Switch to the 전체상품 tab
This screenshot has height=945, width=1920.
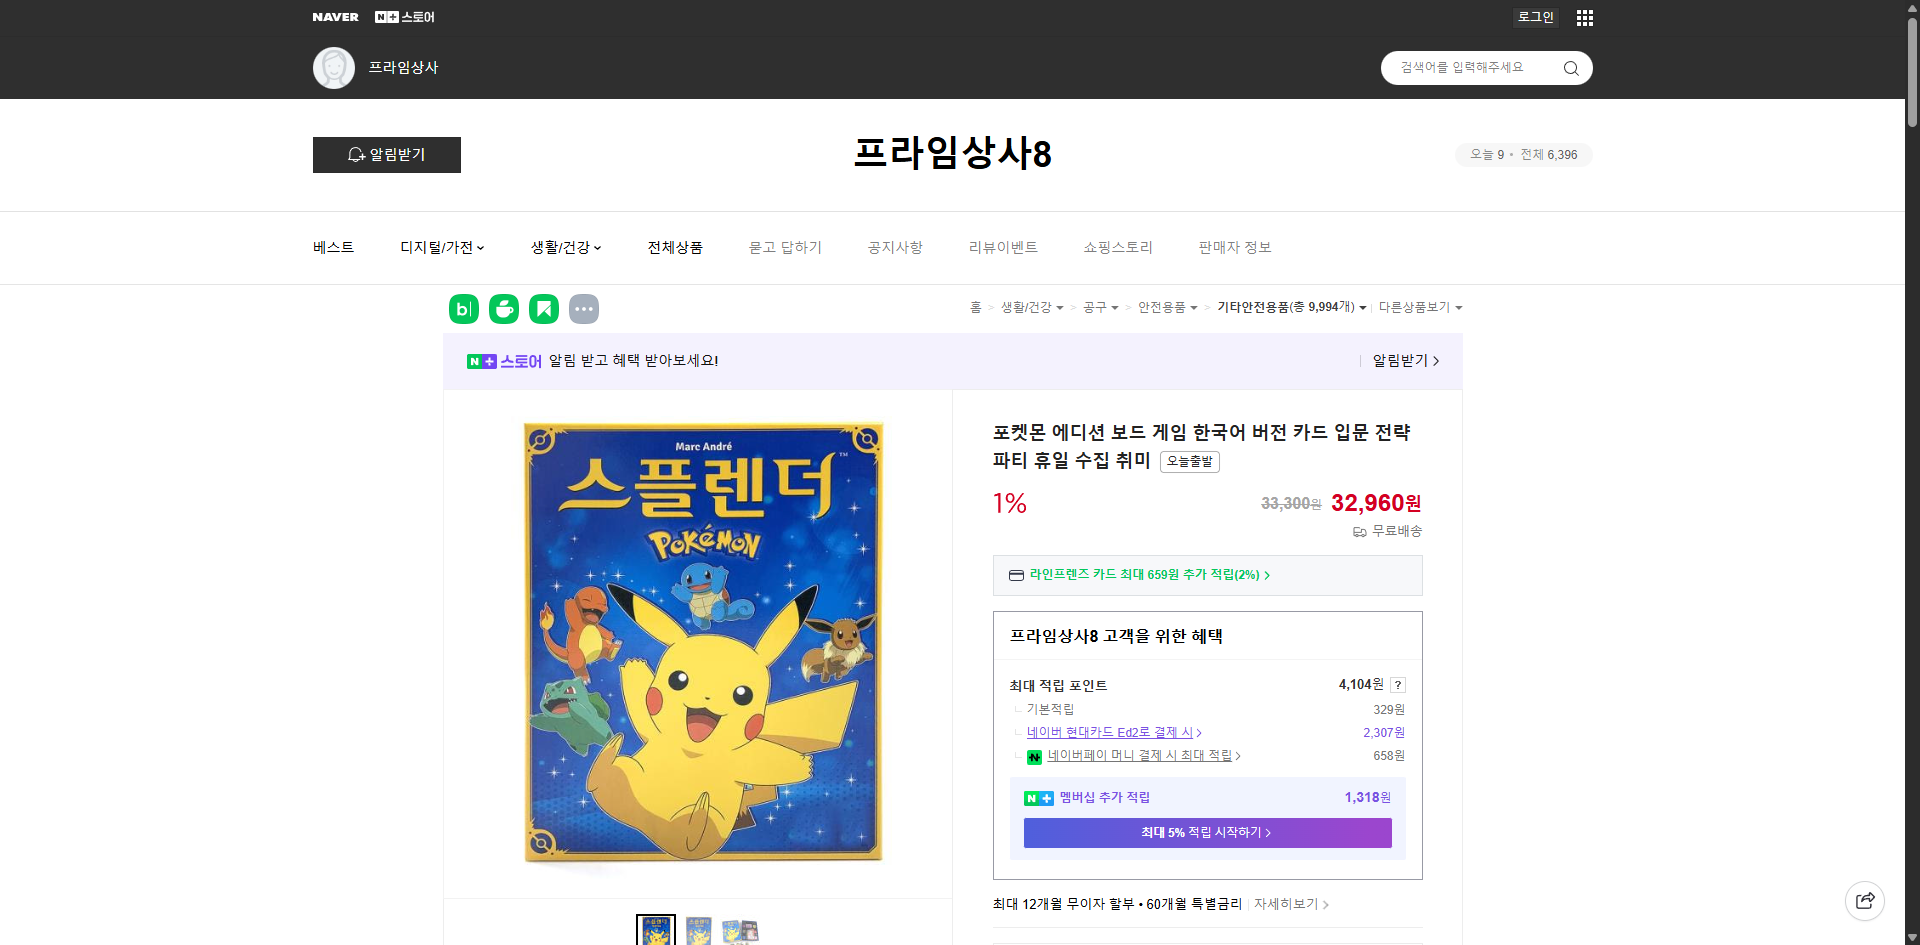(675, 247)
